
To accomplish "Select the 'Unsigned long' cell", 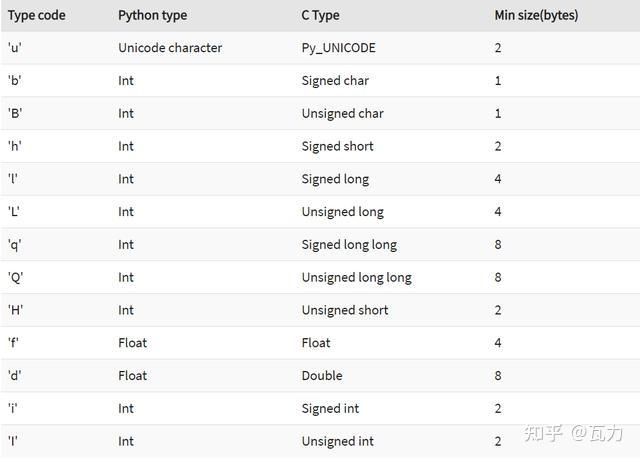I will (x=342, y=212).
